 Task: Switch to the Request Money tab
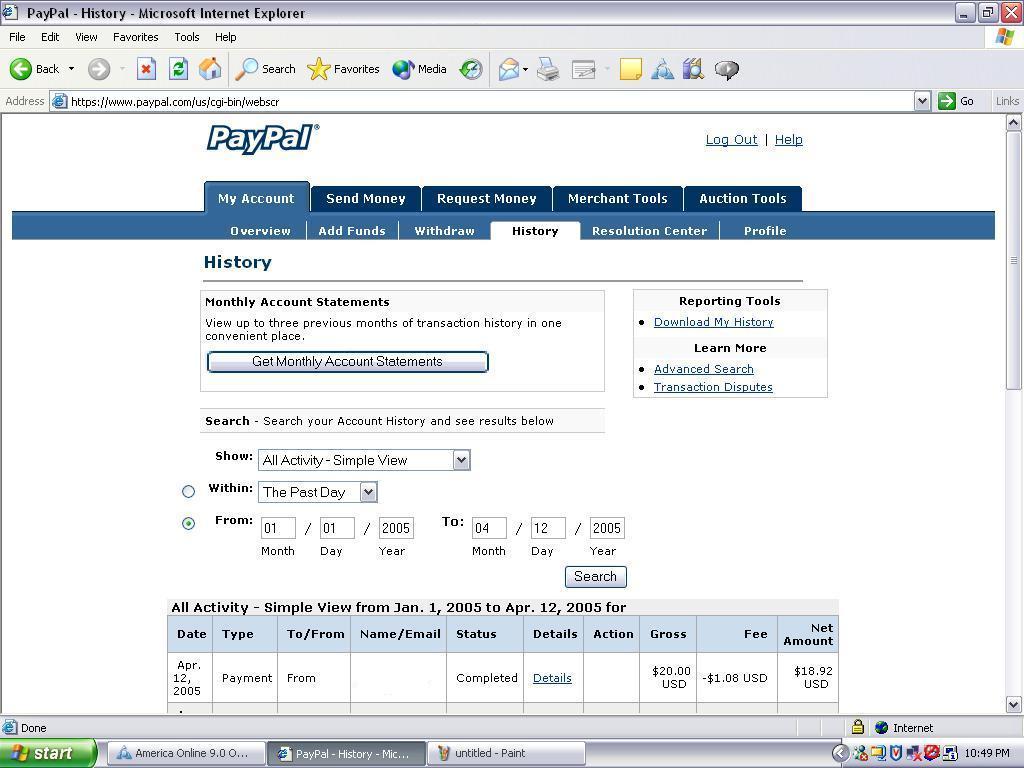[x=487, y=199]
